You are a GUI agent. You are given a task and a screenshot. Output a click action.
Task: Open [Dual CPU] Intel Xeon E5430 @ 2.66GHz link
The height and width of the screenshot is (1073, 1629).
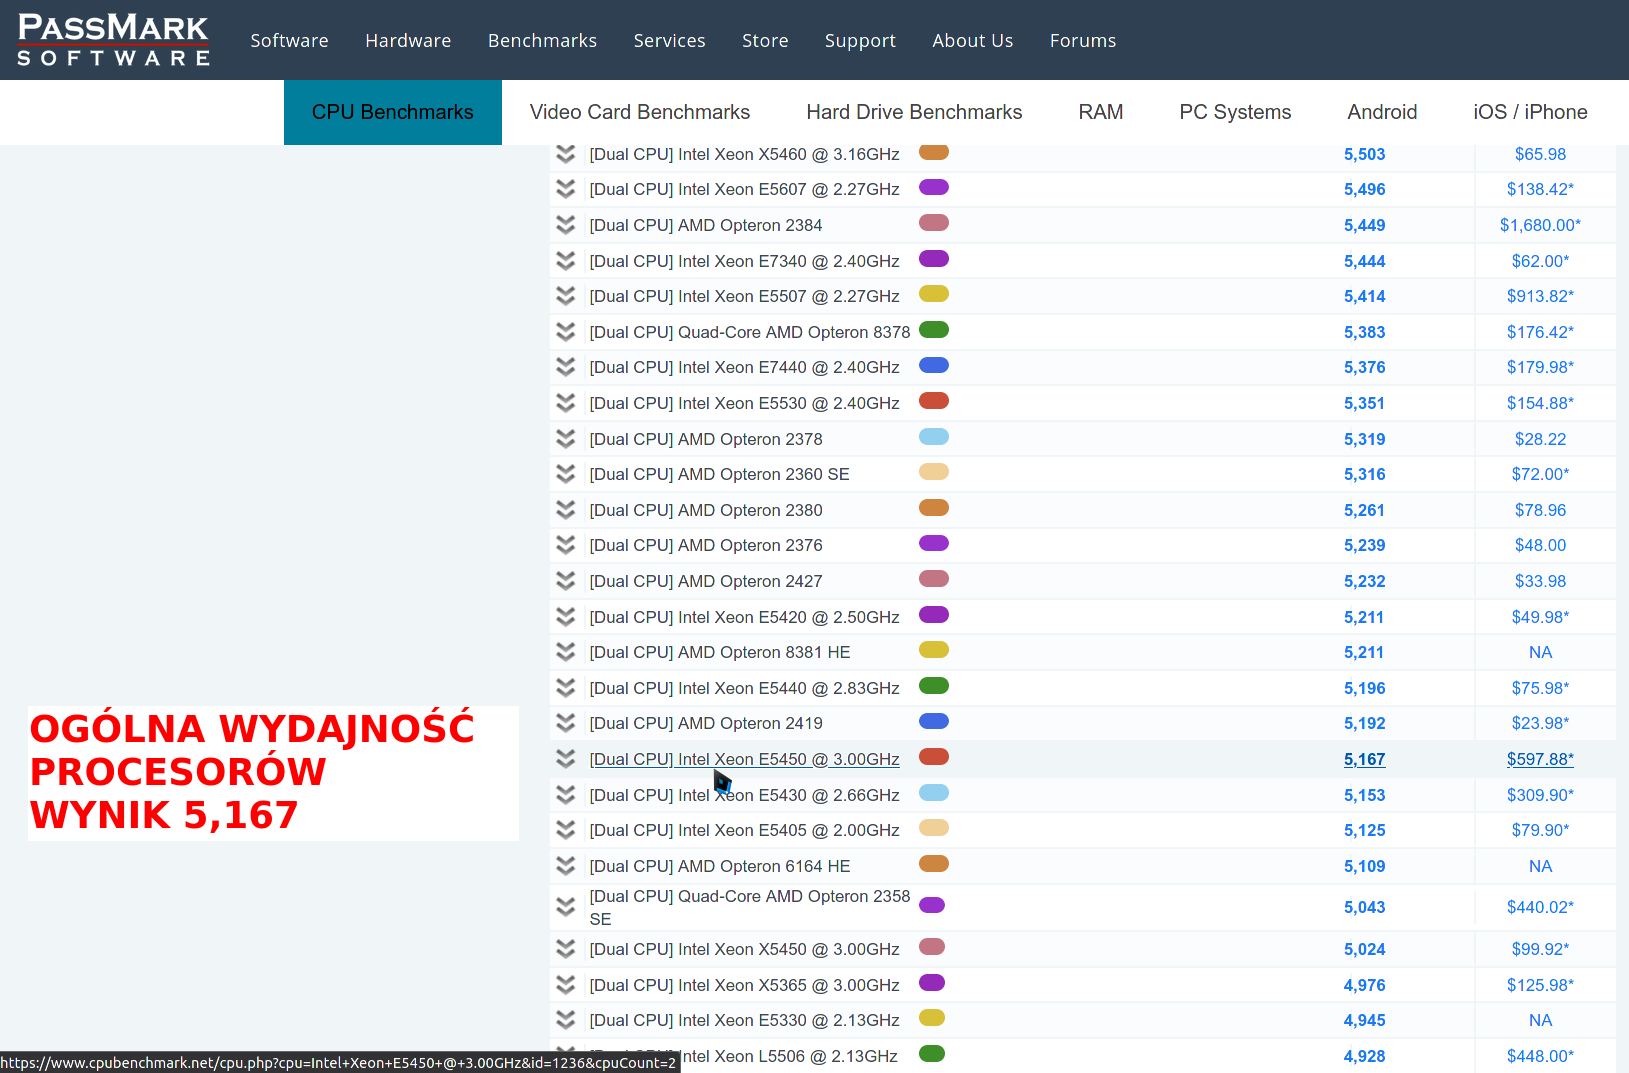coord(744,795)
